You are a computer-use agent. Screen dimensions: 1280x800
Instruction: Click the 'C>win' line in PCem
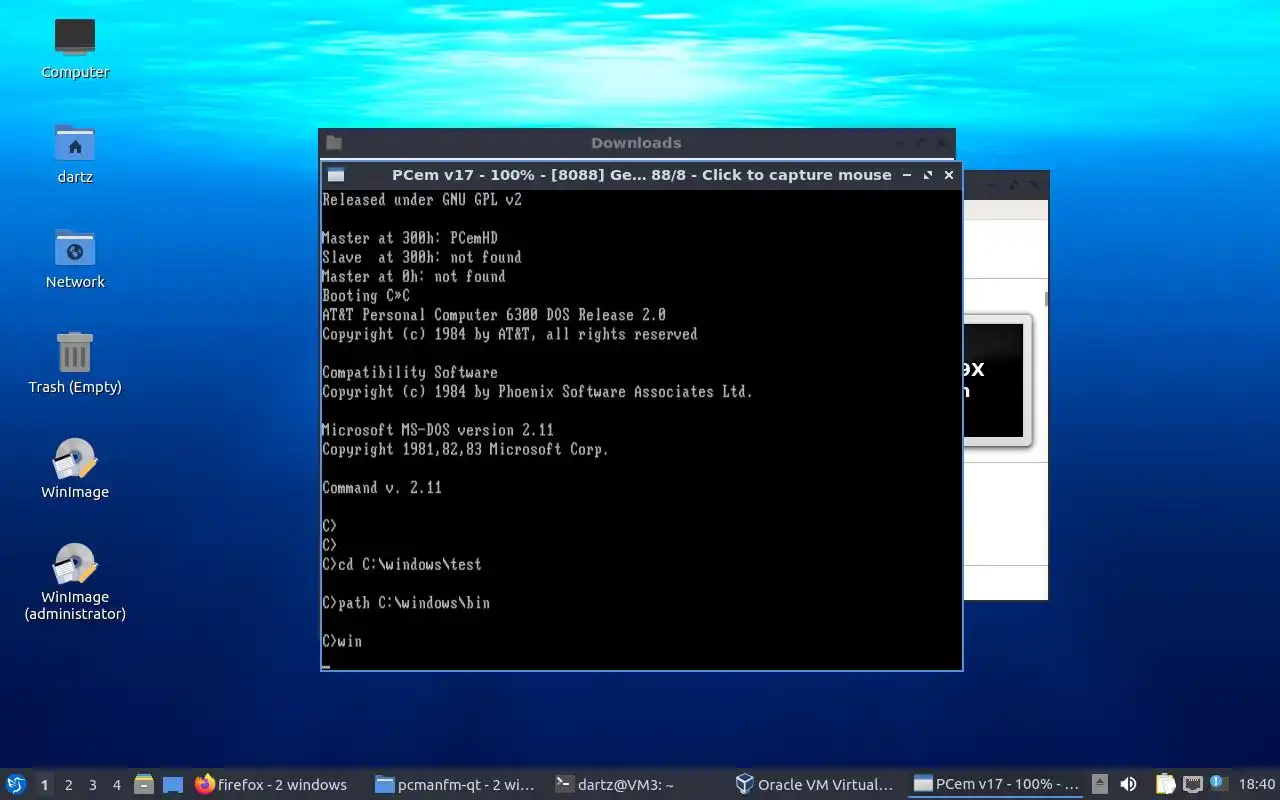click(342, 641)
